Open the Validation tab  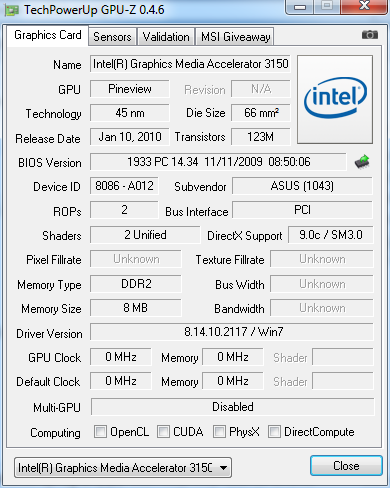tap(166, 37)
